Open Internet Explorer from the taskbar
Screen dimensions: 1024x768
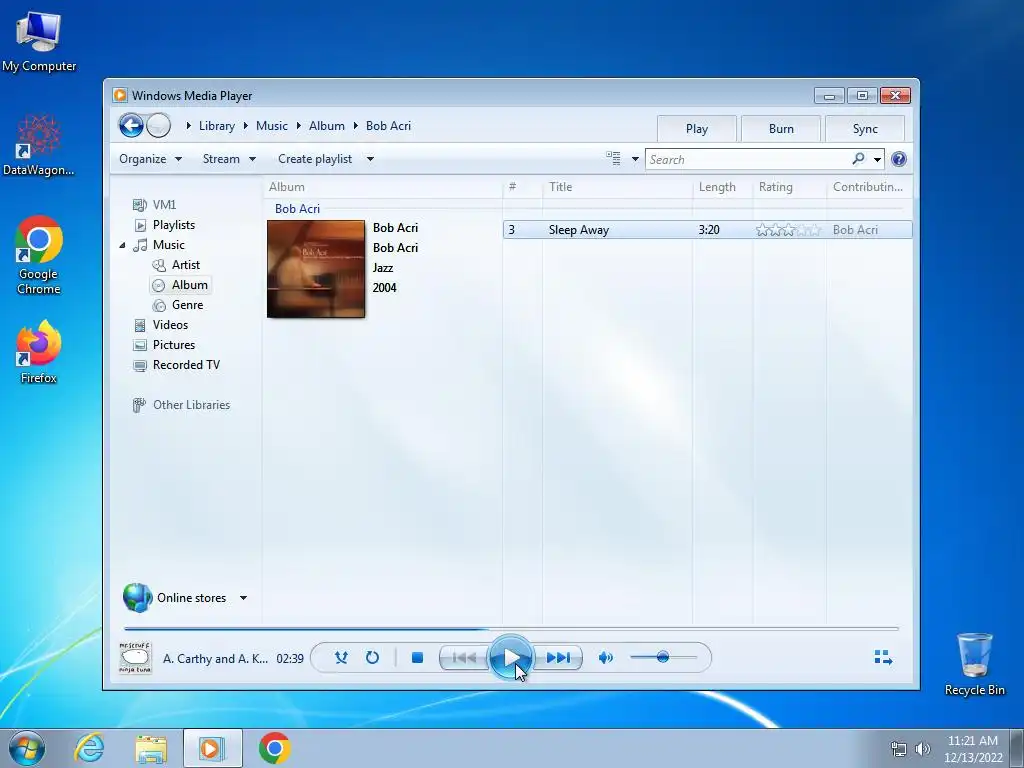(x=89, y=748)
